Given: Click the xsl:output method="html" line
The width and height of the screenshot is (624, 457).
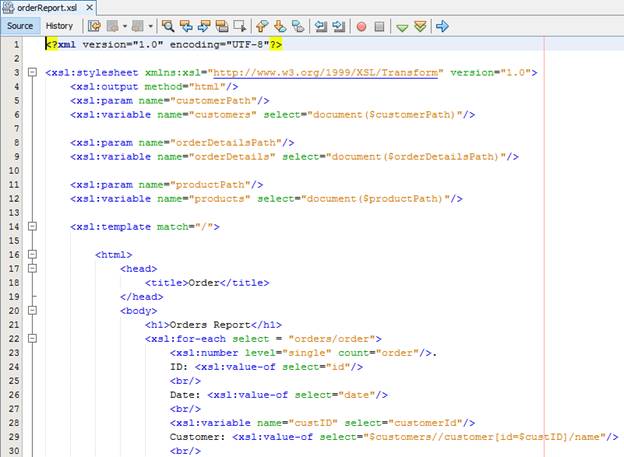Looking at the screenshot, I should click(x=154, y=87).
